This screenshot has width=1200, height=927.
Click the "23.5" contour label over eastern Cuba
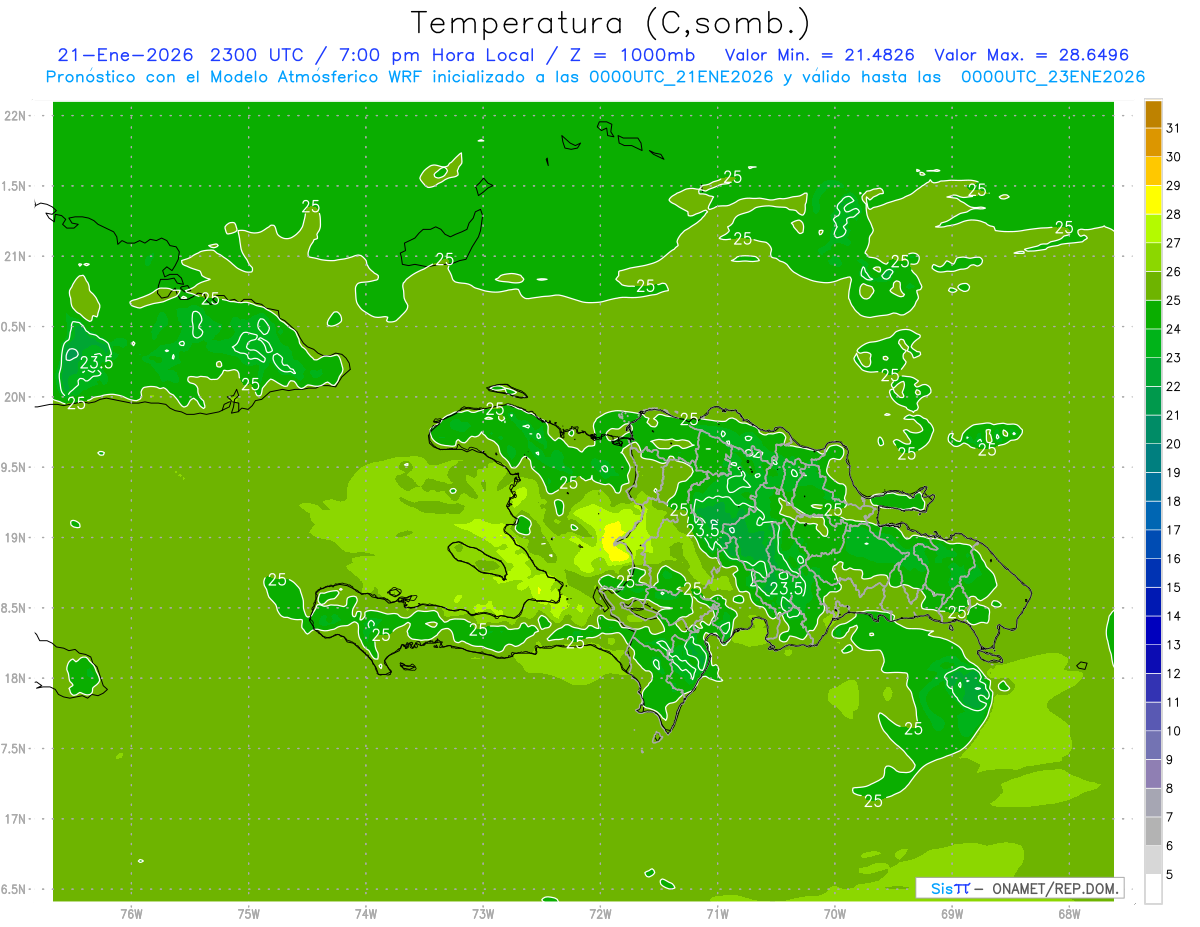pos(96,363)
